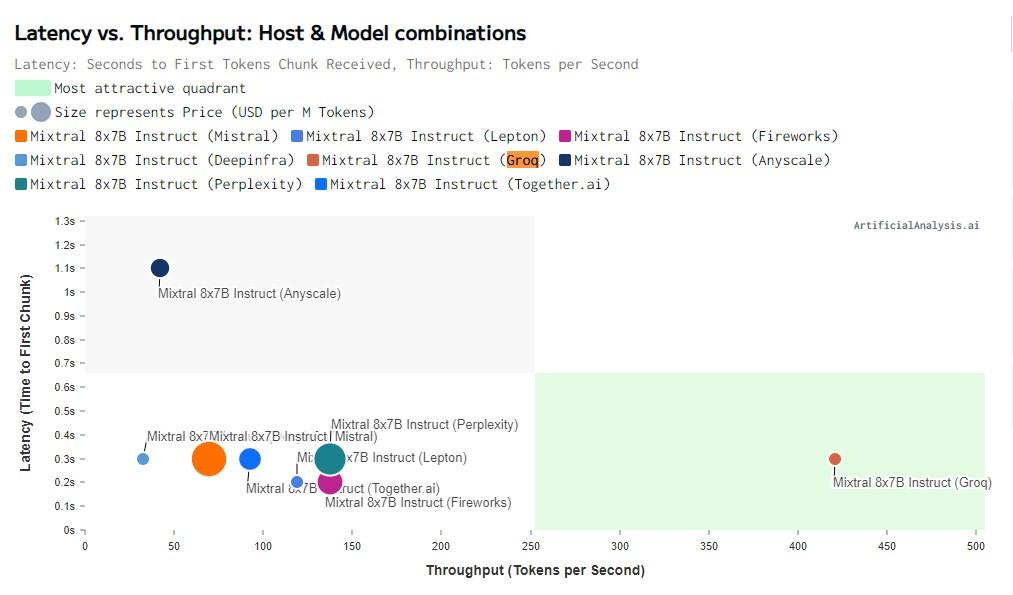The height and width of the screenshot is (595, 1013).
Task: Toggle Anyscale series in legend
Action: [x=701, y=160]
